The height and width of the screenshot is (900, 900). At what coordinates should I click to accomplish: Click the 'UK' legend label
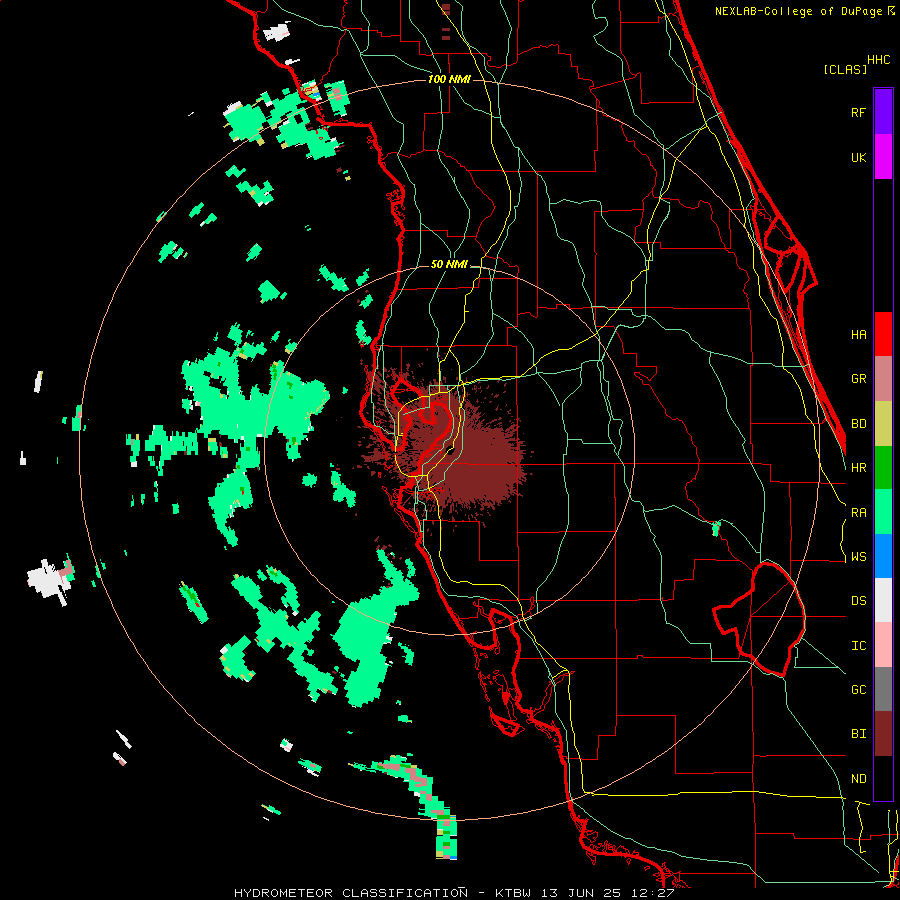[859, 157]
